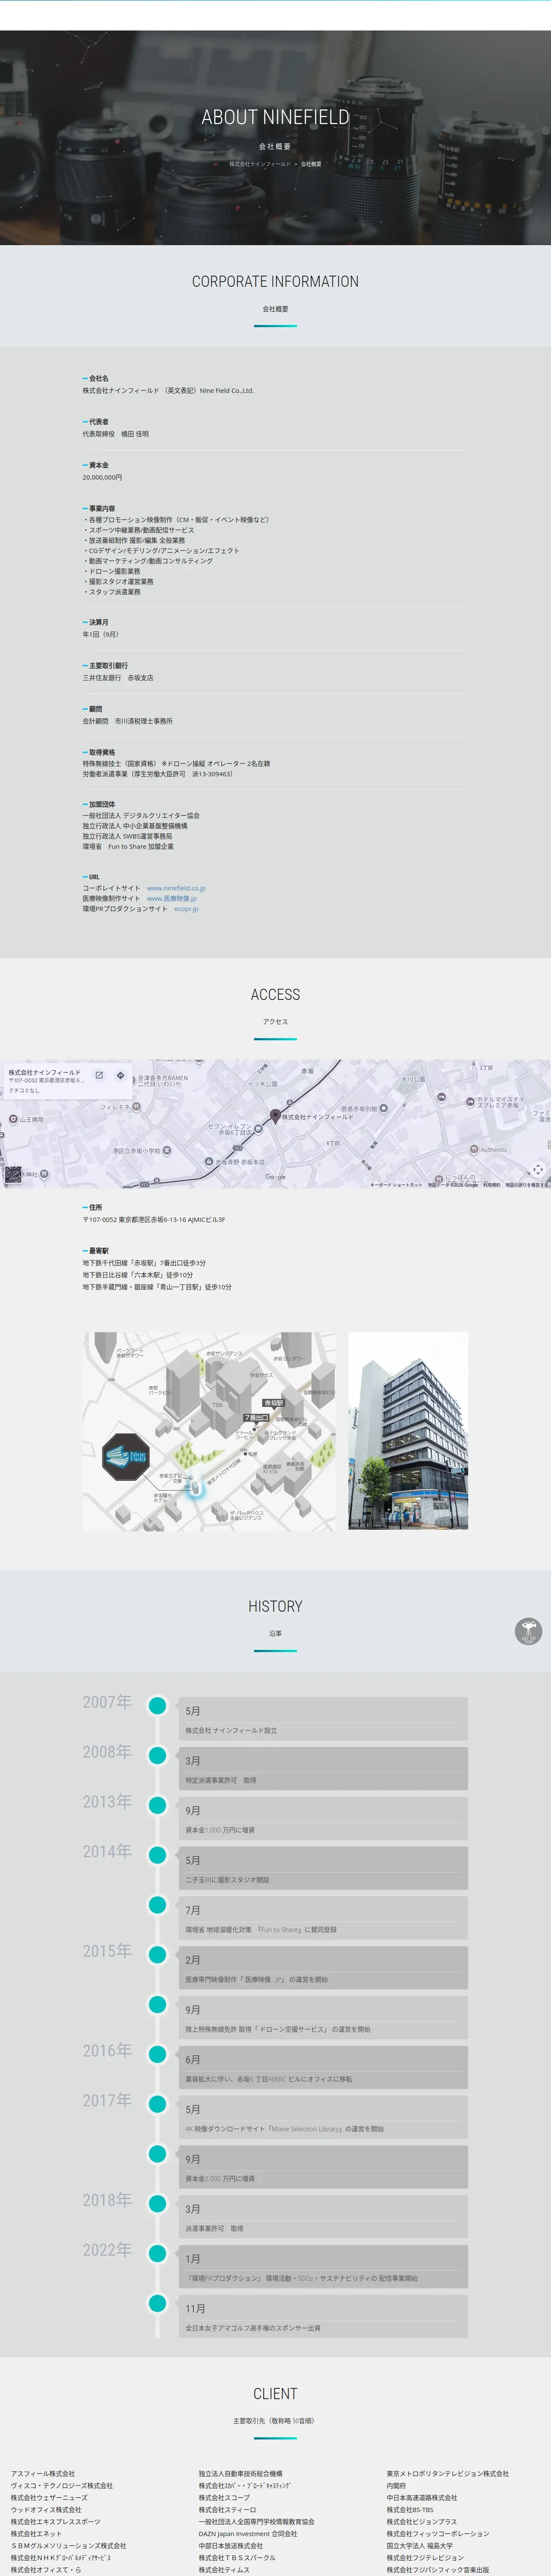This screenshot has height=2576, width=551.
Task: Click the 2022年 year label in history
Action: click(x=107, y=2250)
